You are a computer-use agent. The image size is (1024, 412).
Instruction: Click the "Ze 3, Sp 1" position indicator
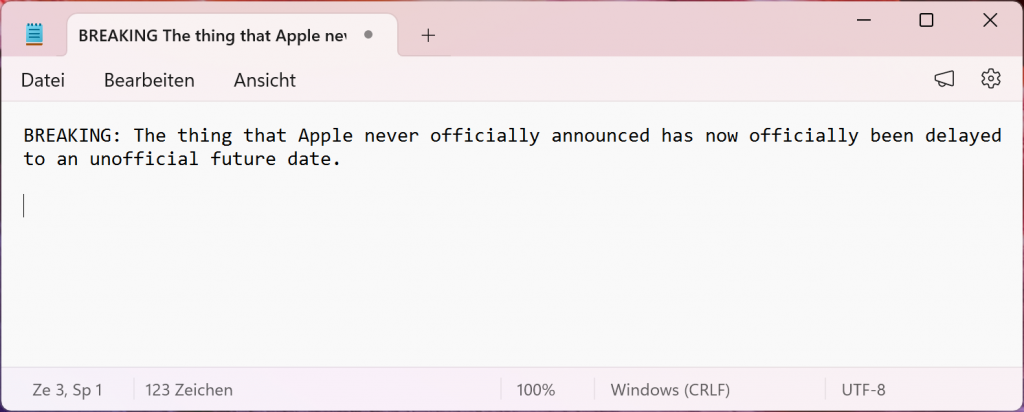67,390
